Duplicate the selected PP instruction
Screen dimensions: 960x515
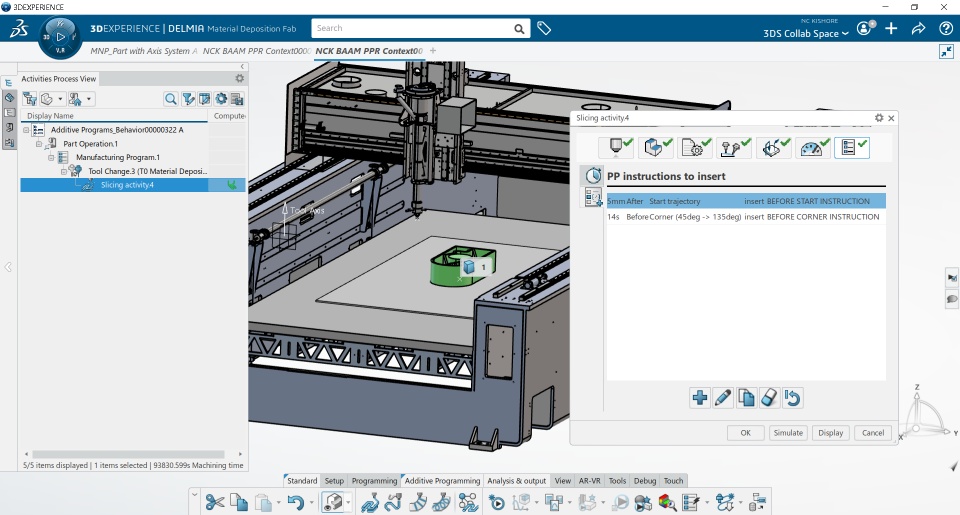point(746,398)
